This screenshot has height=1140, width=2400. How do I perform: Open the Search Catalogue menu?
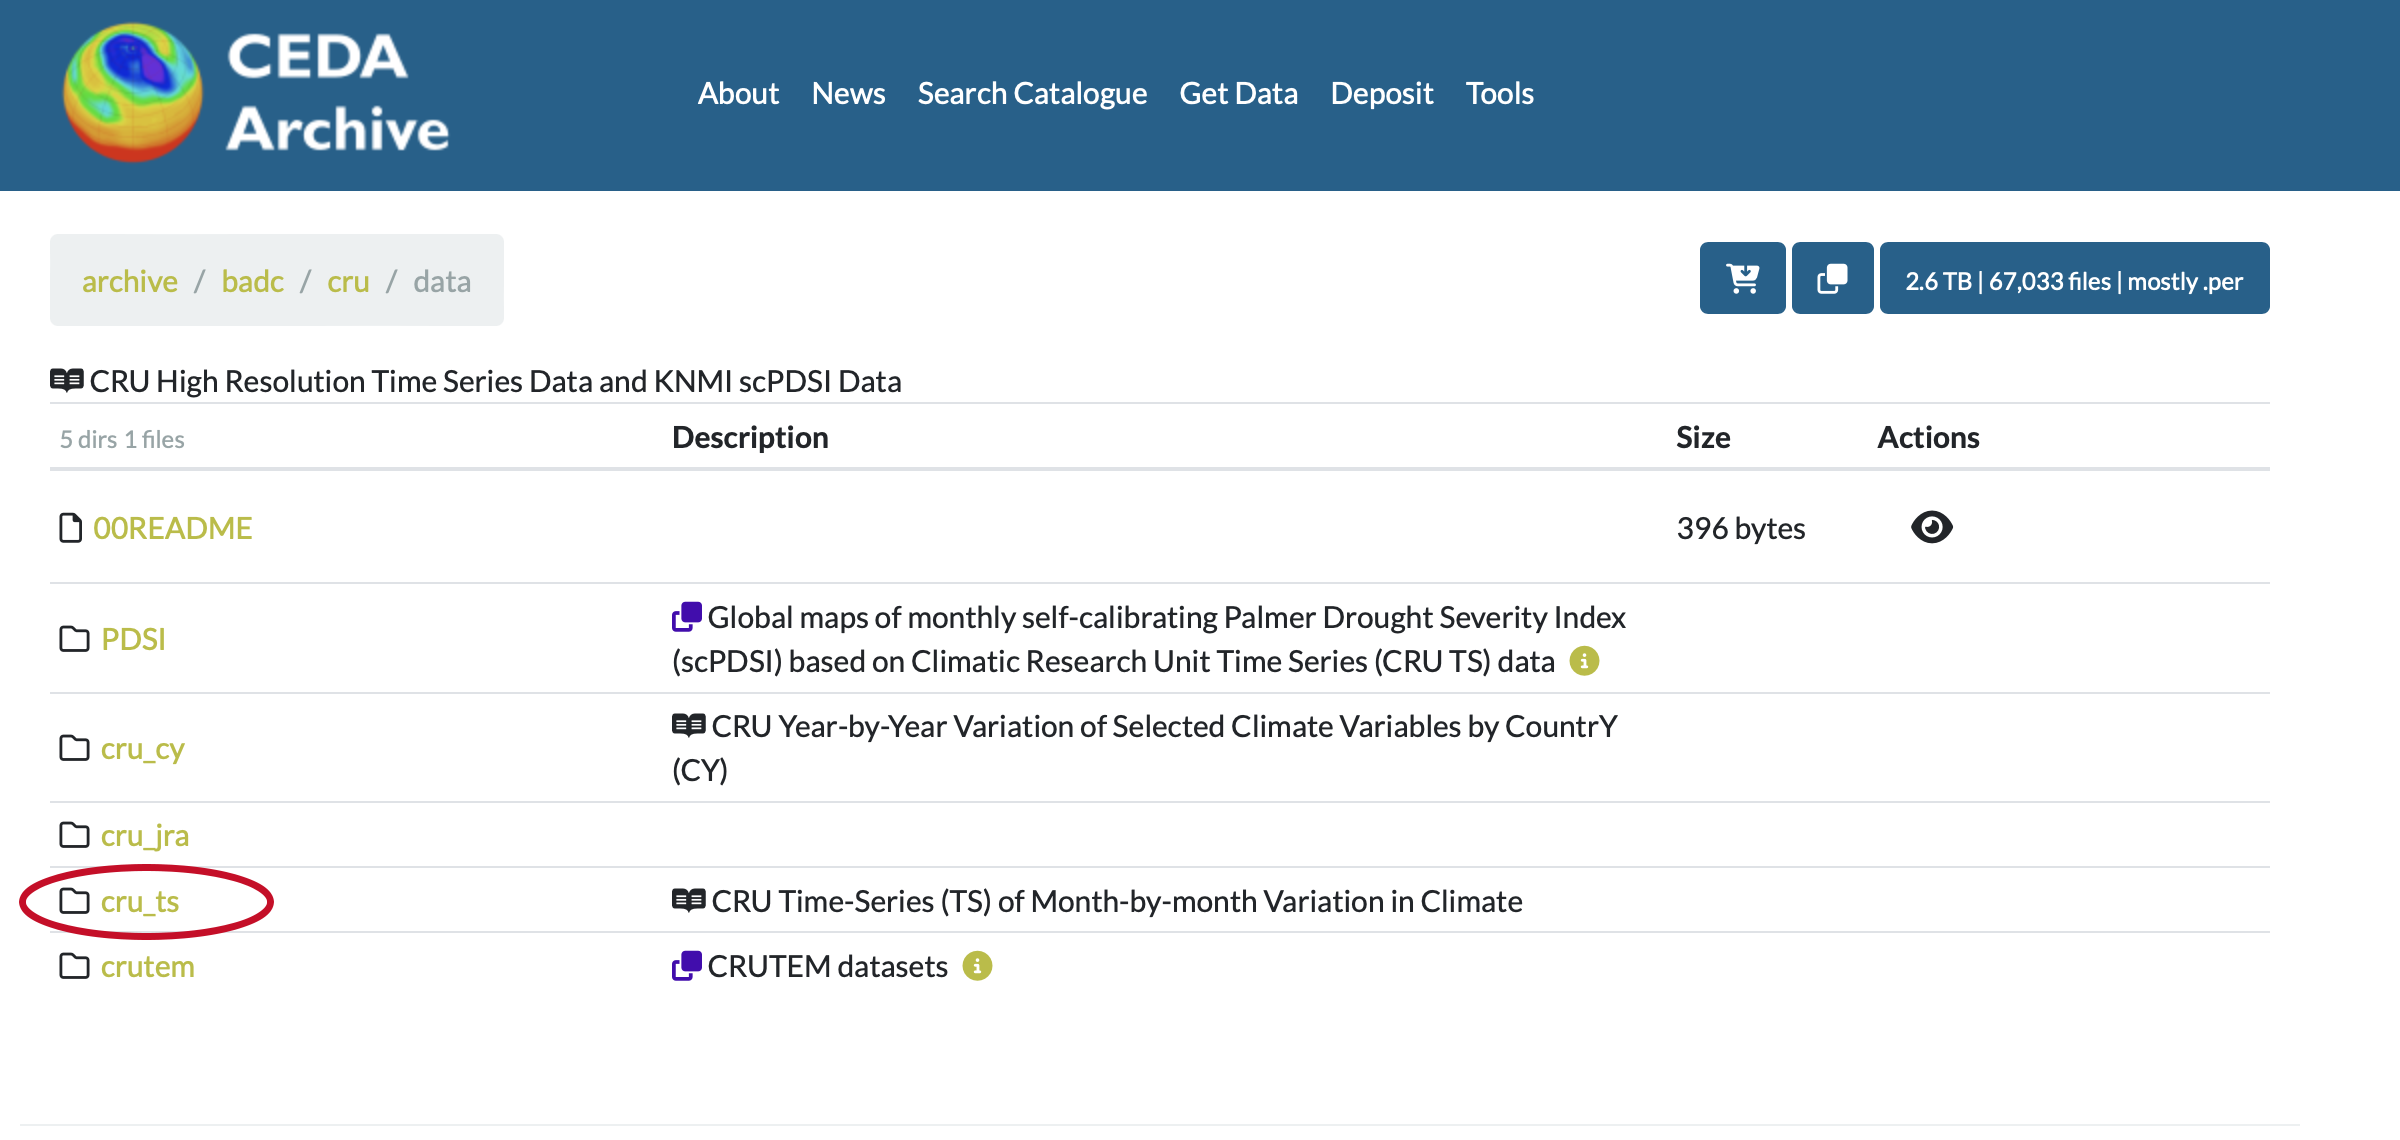(x=1032, y=93)
